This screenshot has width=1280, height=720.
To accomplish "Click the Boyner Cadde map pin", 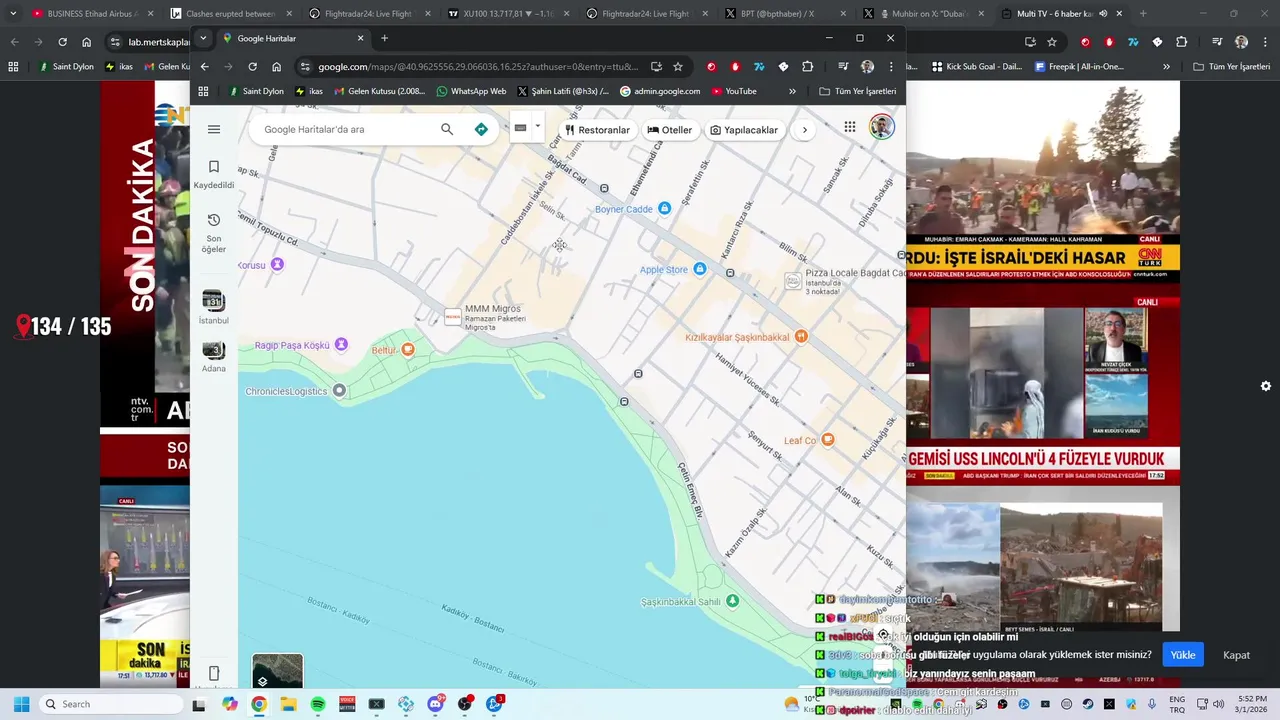I will [x=664, y=209].
